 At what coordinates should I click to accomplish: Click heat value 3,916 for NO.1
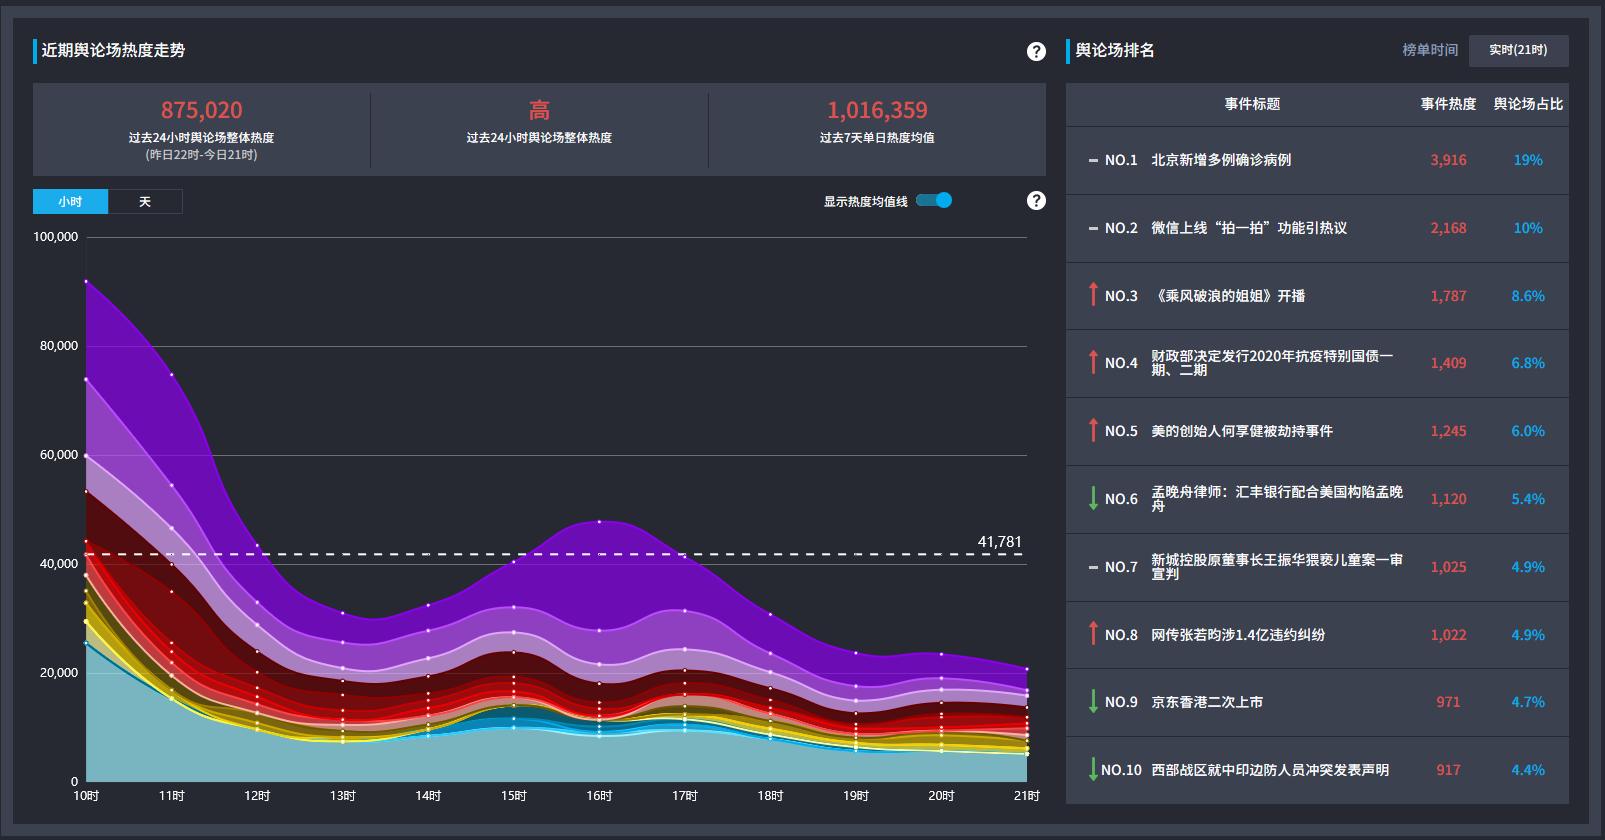(1448, 160)
